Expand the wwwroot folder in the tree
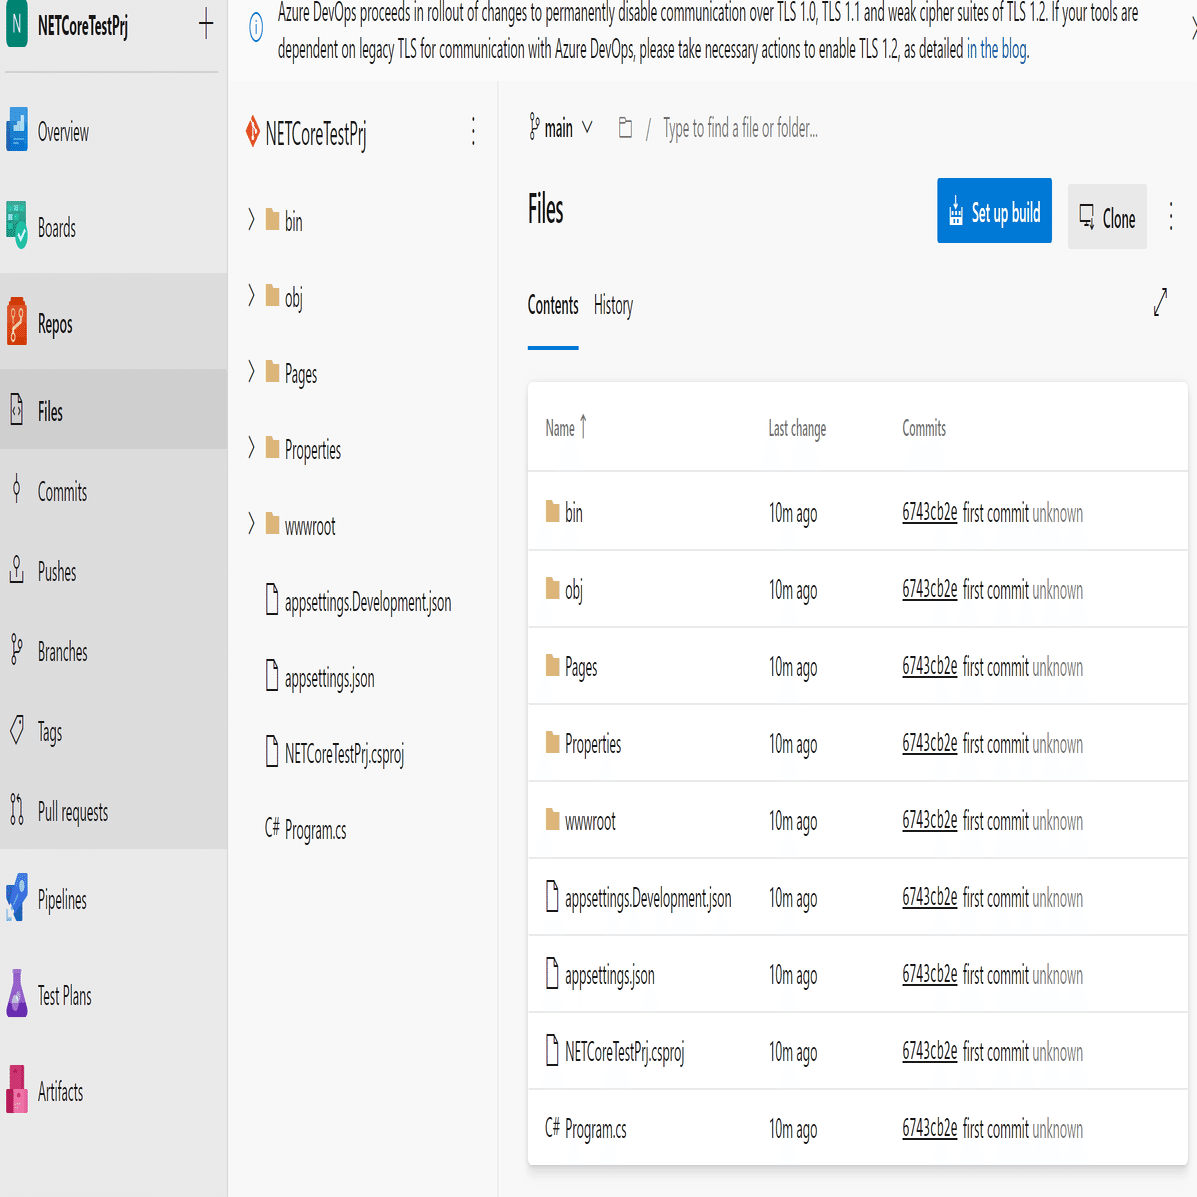This screenshot has width=1197, height=1197. [251, 524]
